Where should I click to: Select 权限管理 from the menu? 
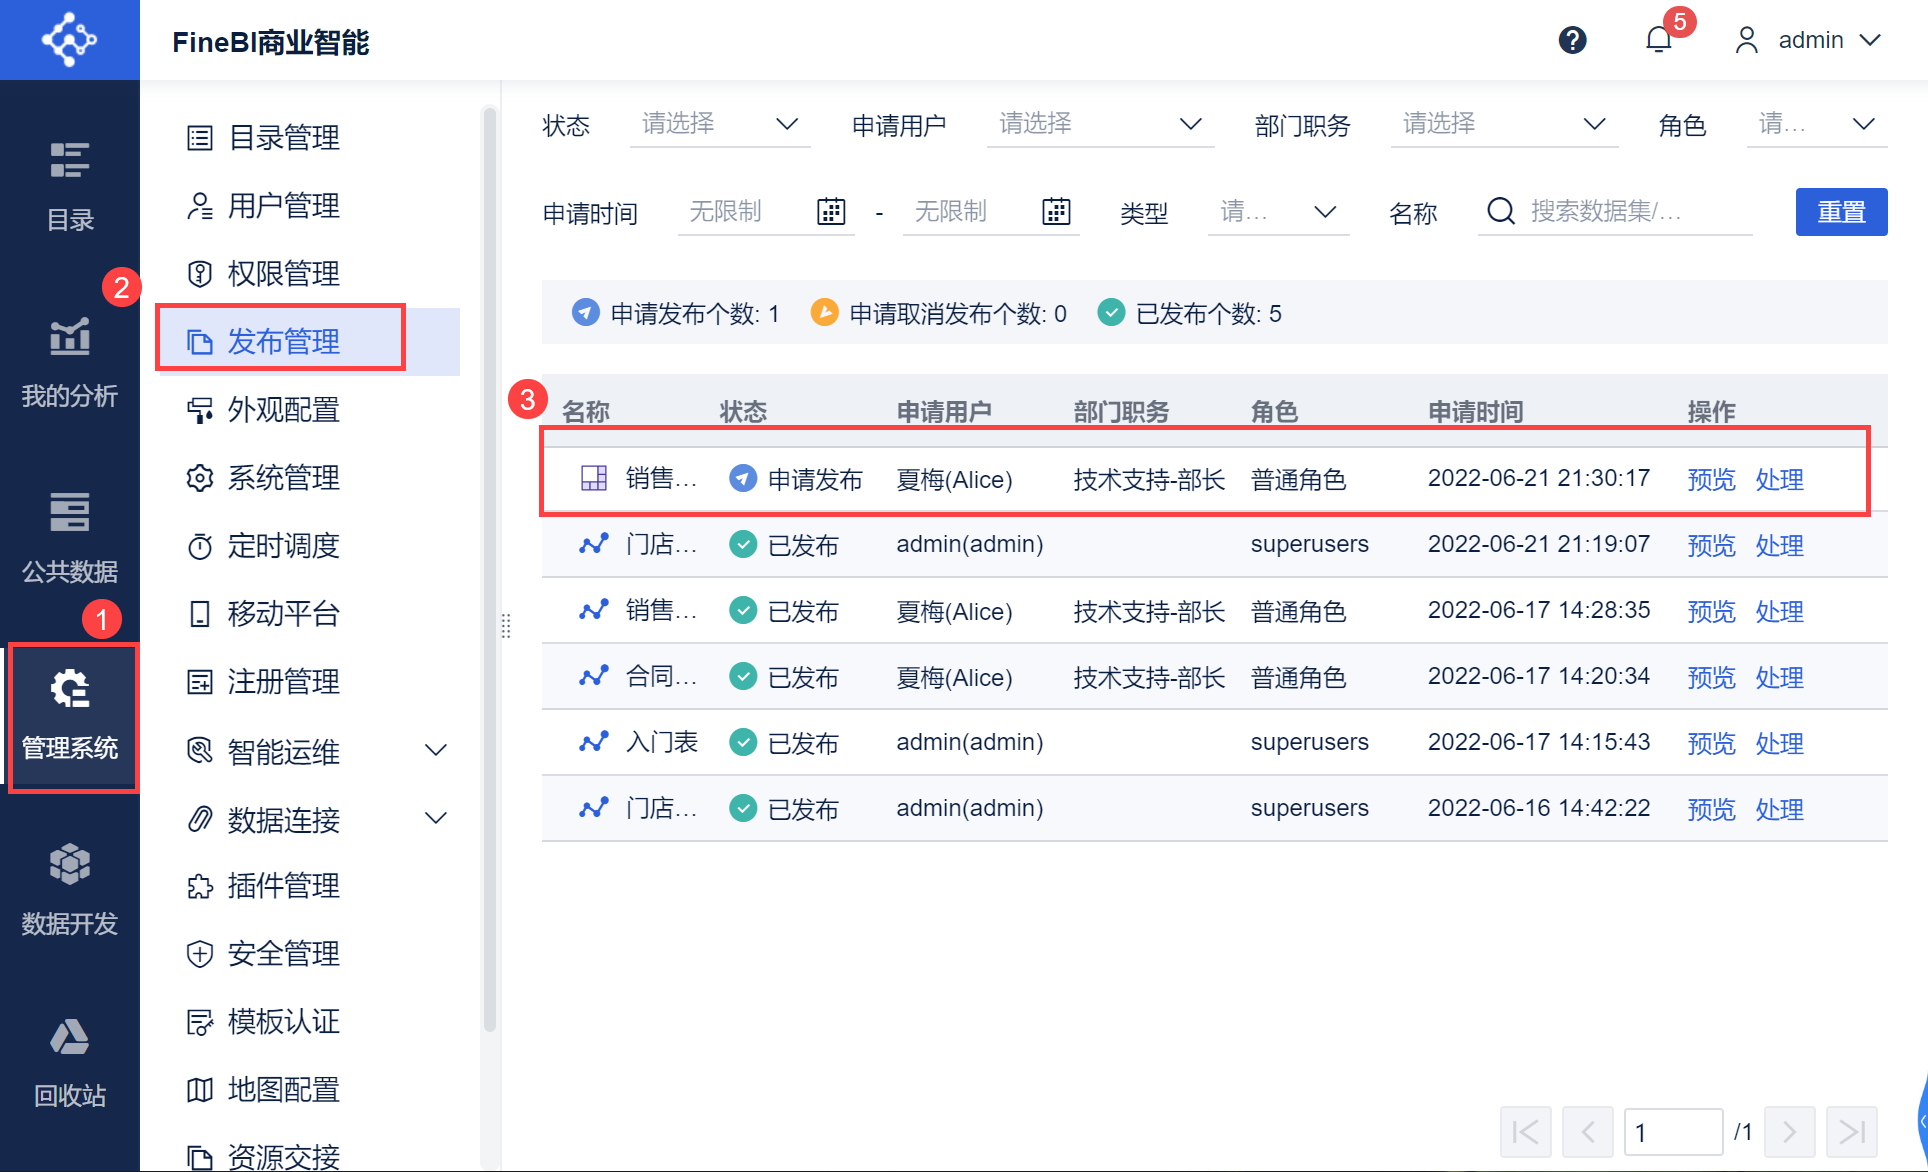[284, 274]
